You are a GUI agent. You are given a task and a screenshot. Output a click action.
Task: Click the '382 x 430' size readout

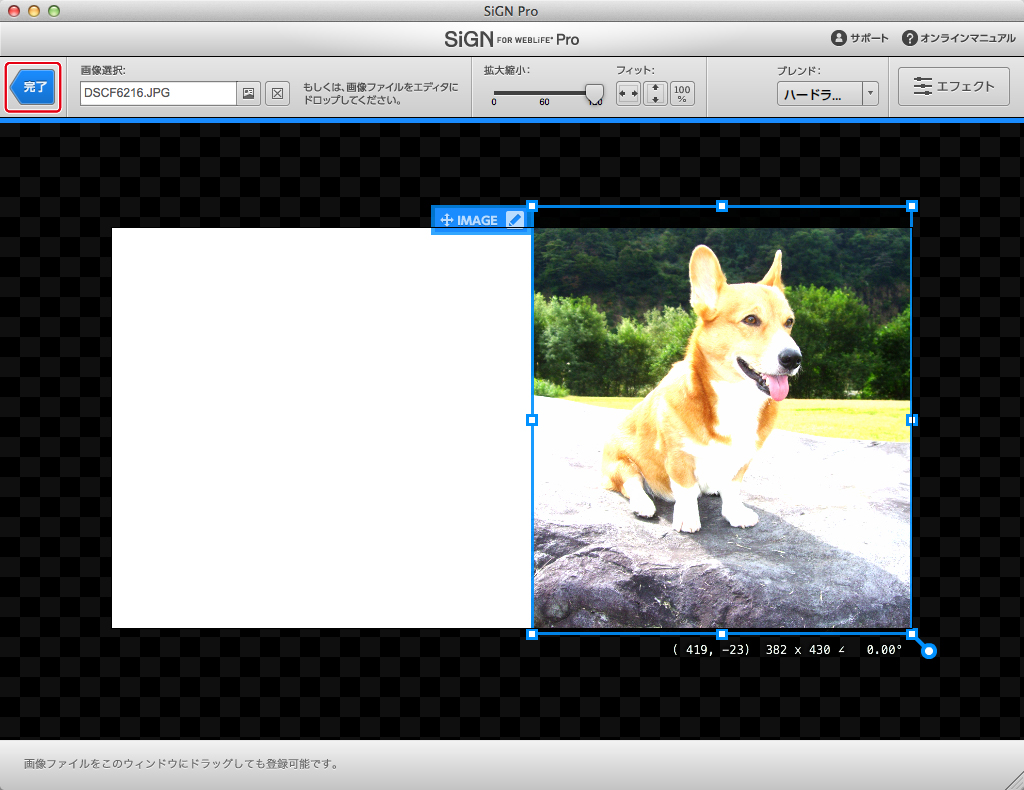798,650
